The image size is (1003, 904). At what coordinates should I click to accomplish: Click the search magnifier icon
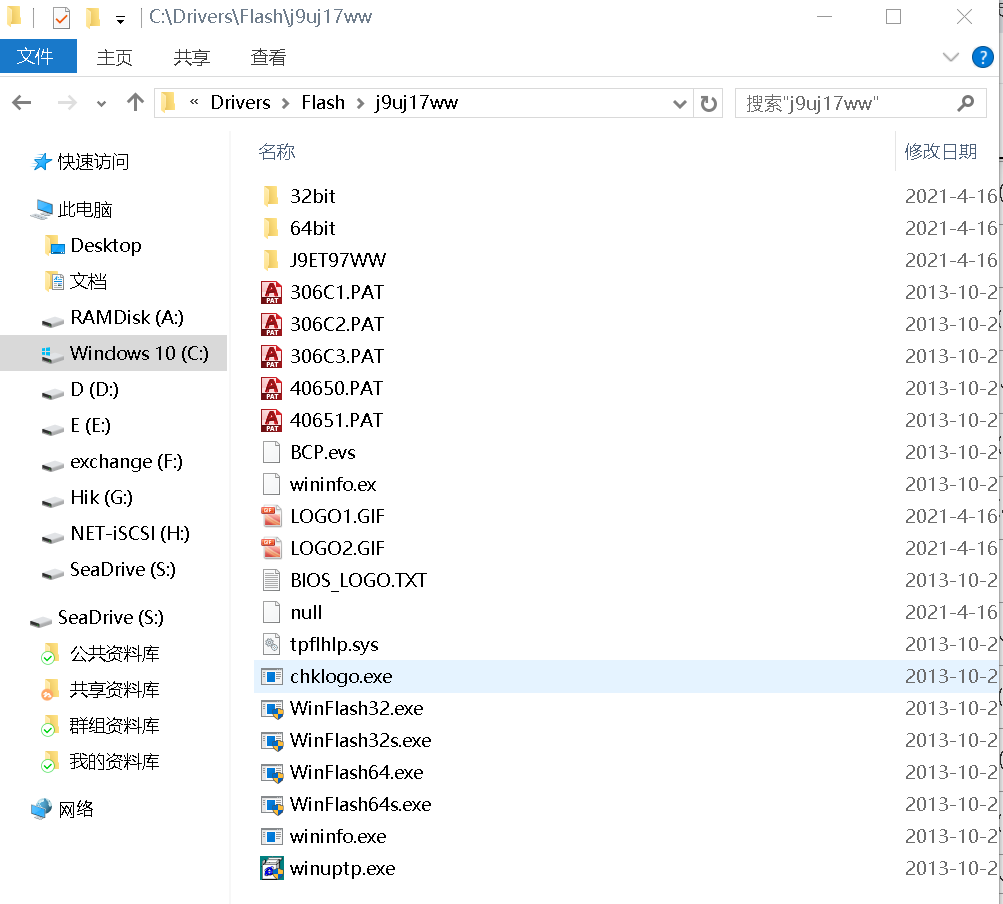966,103
